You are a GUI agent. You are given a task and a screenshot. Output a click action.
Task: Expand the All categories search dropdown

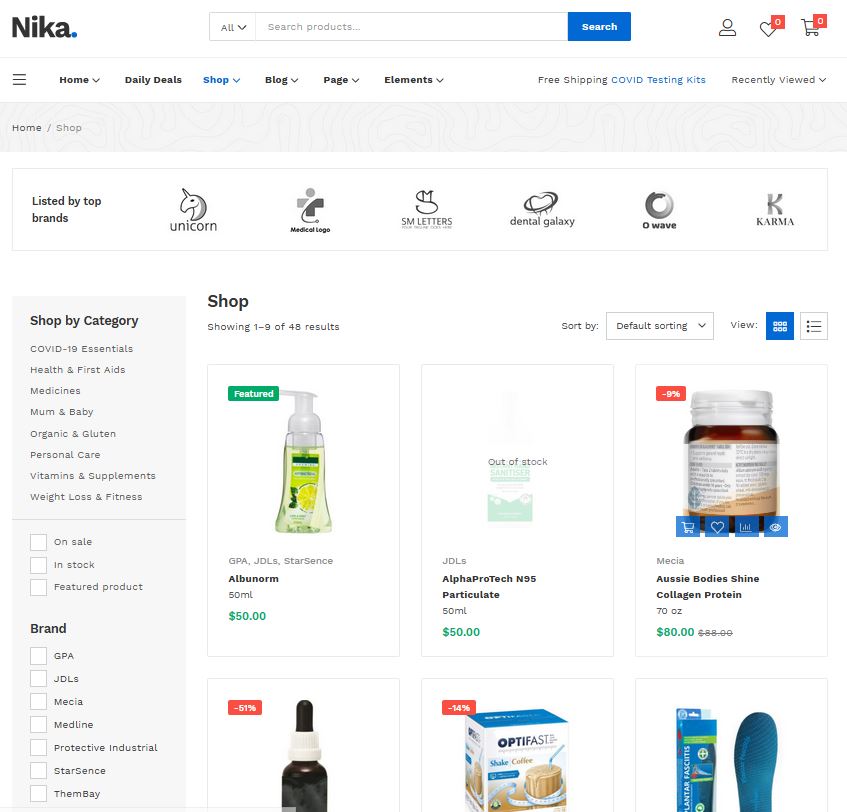click(233, 27)
